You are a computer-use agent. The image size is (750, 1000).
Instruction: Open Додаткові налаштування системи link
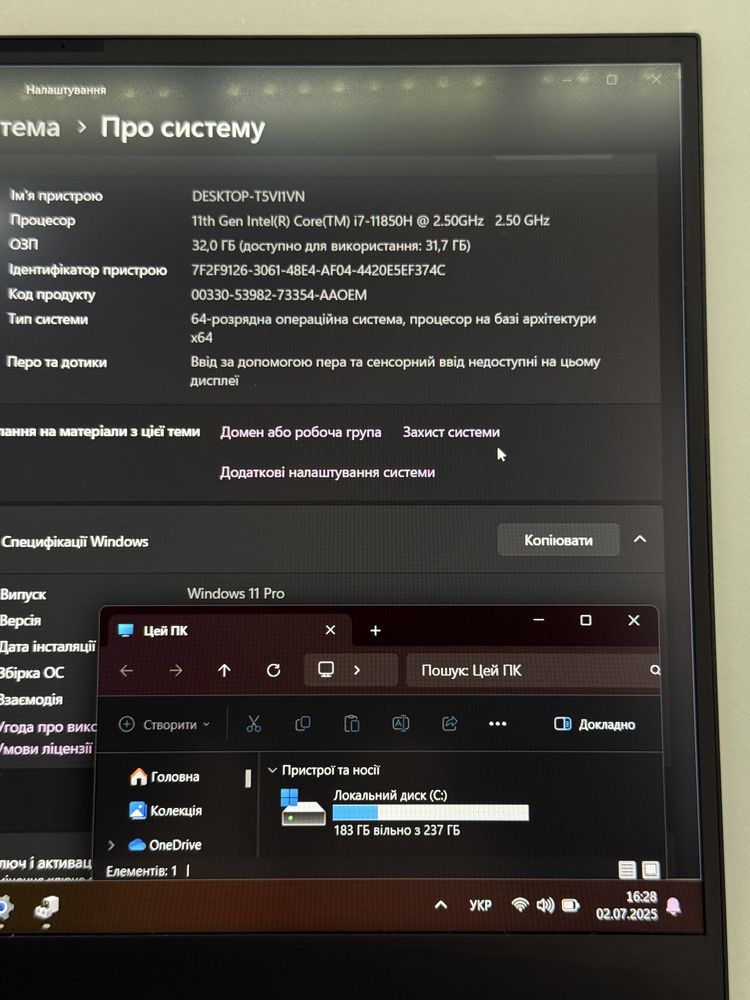coord(328,473)
